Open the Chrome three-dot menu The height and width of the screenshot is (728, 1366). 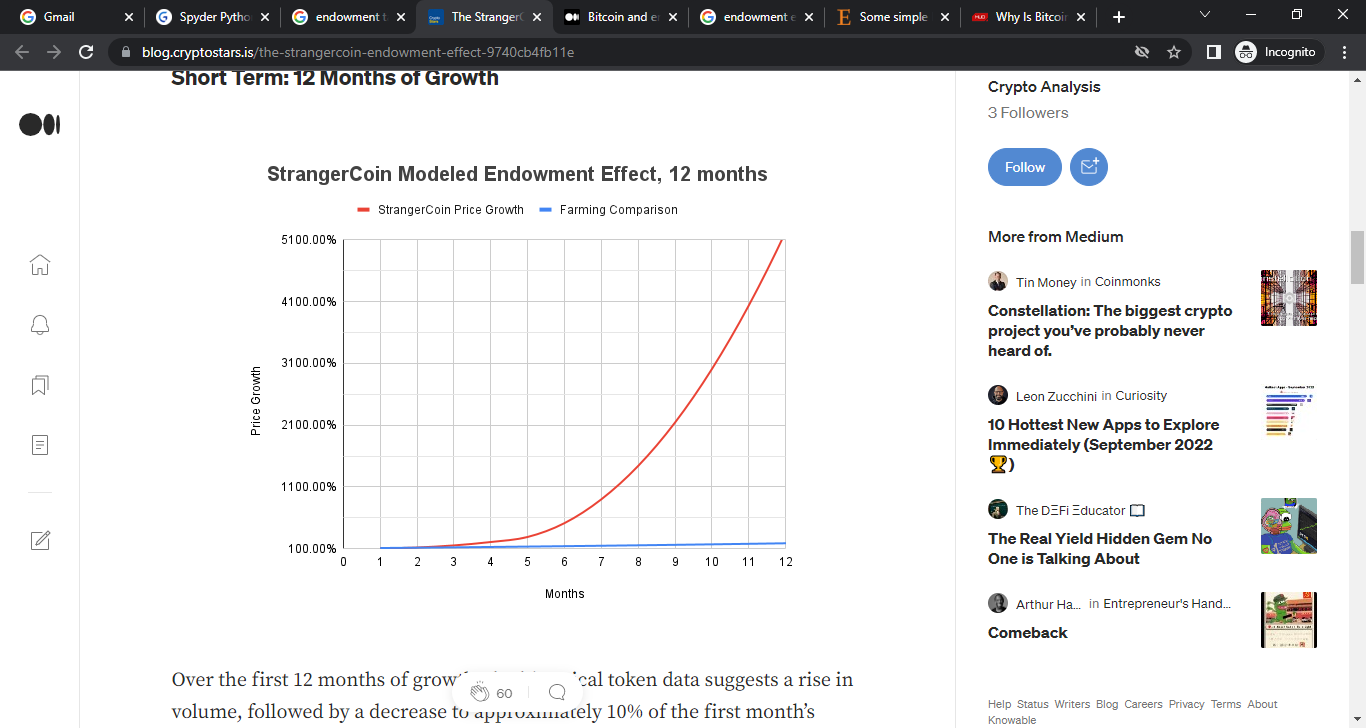[1345, 52]
